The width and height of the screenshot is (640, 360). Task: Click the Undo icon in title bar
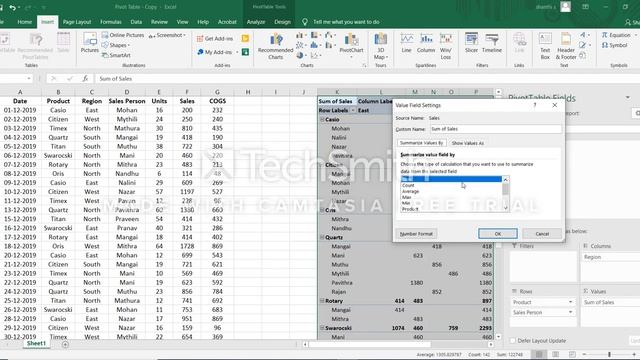pos(13,7)
